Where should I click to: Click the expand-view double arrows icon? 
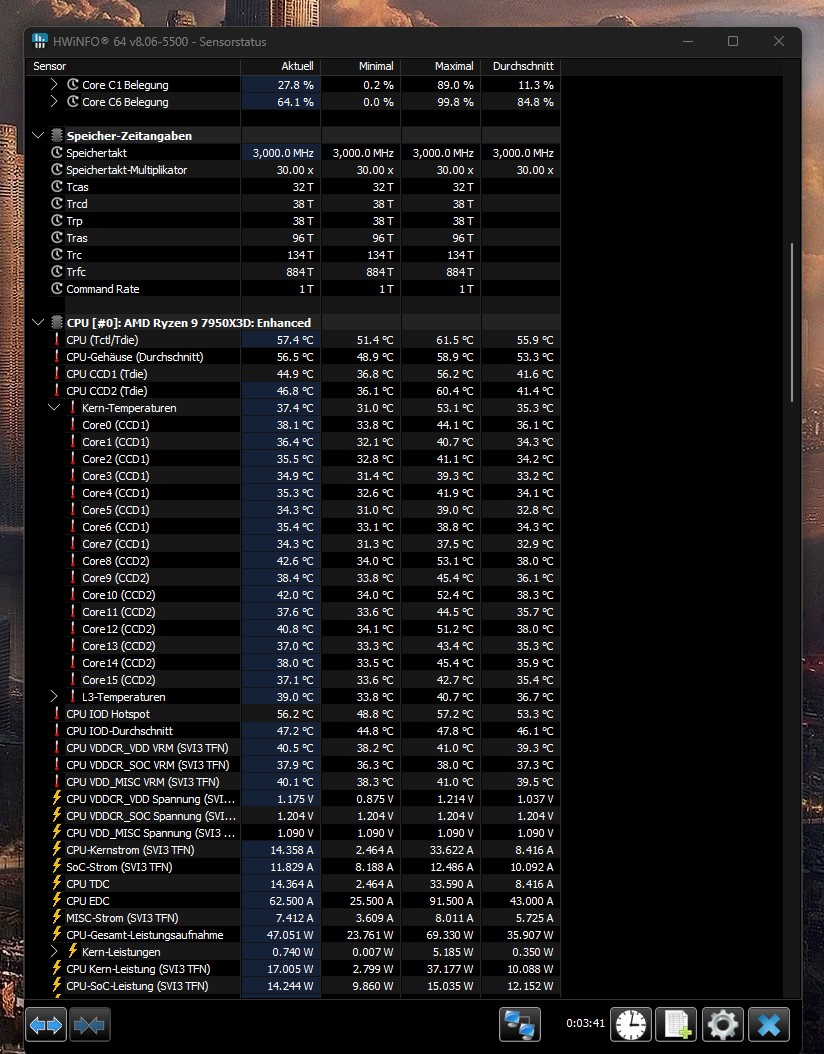tap(46, 1024)
